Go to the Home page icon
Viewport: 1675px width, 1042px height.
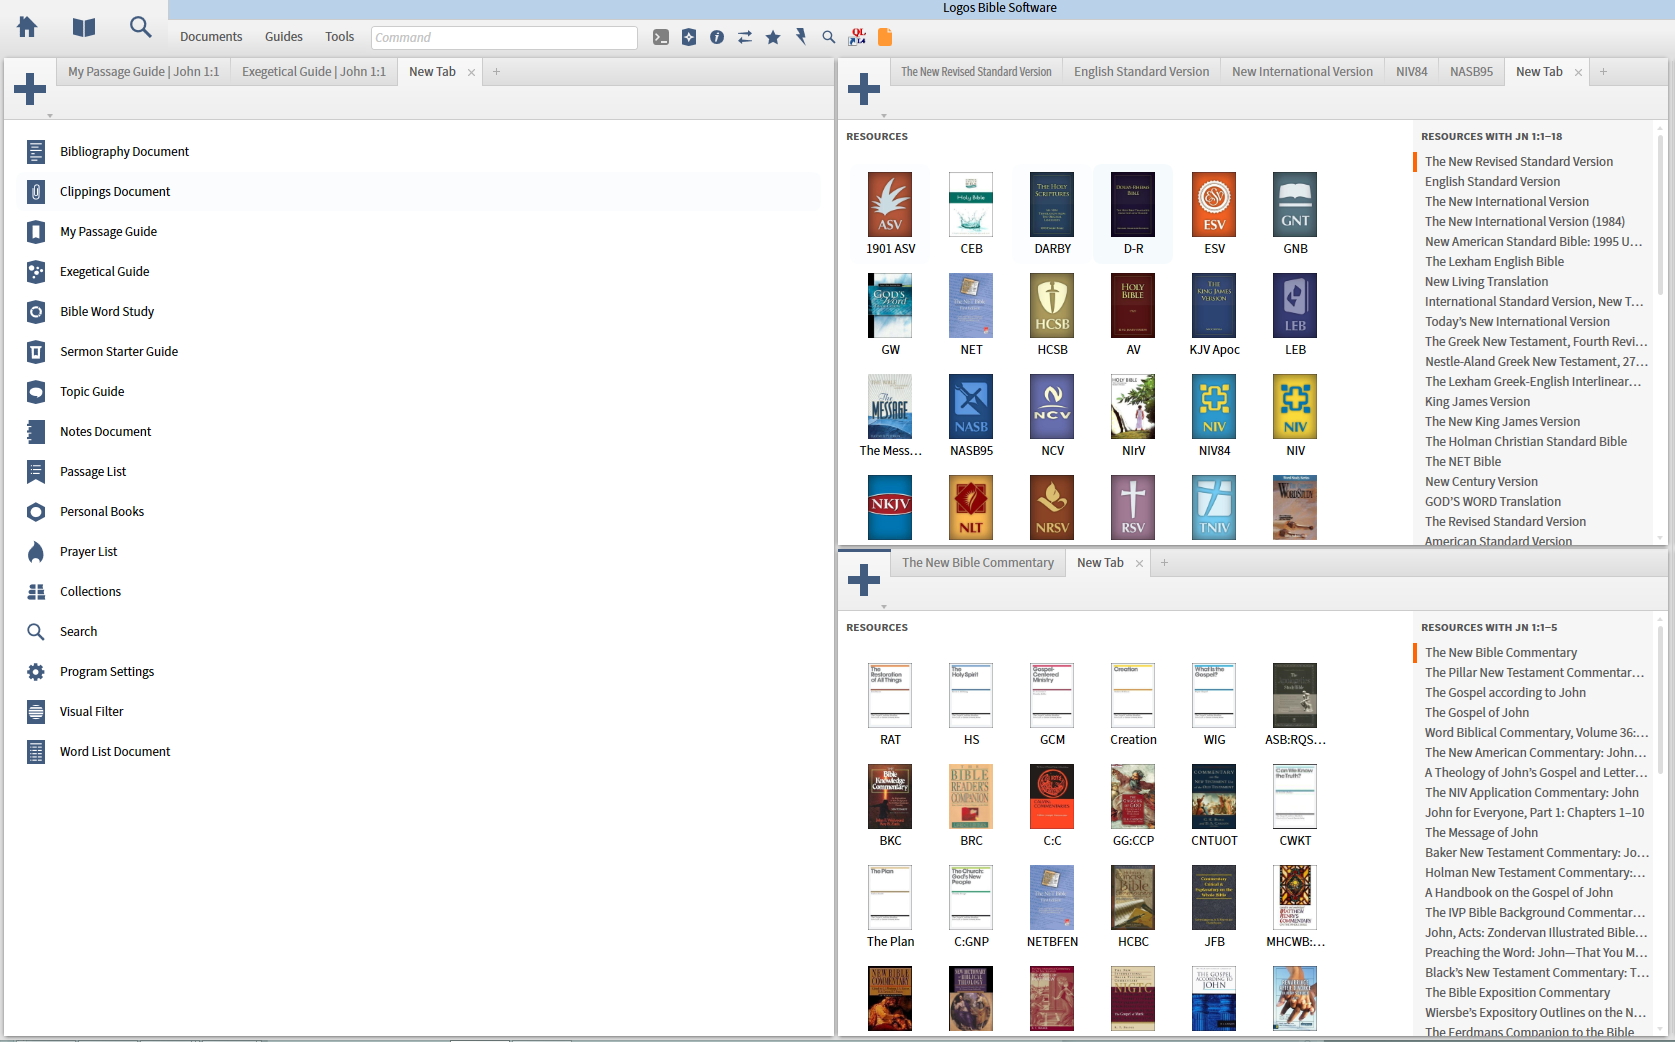click(x=27, y=27)
